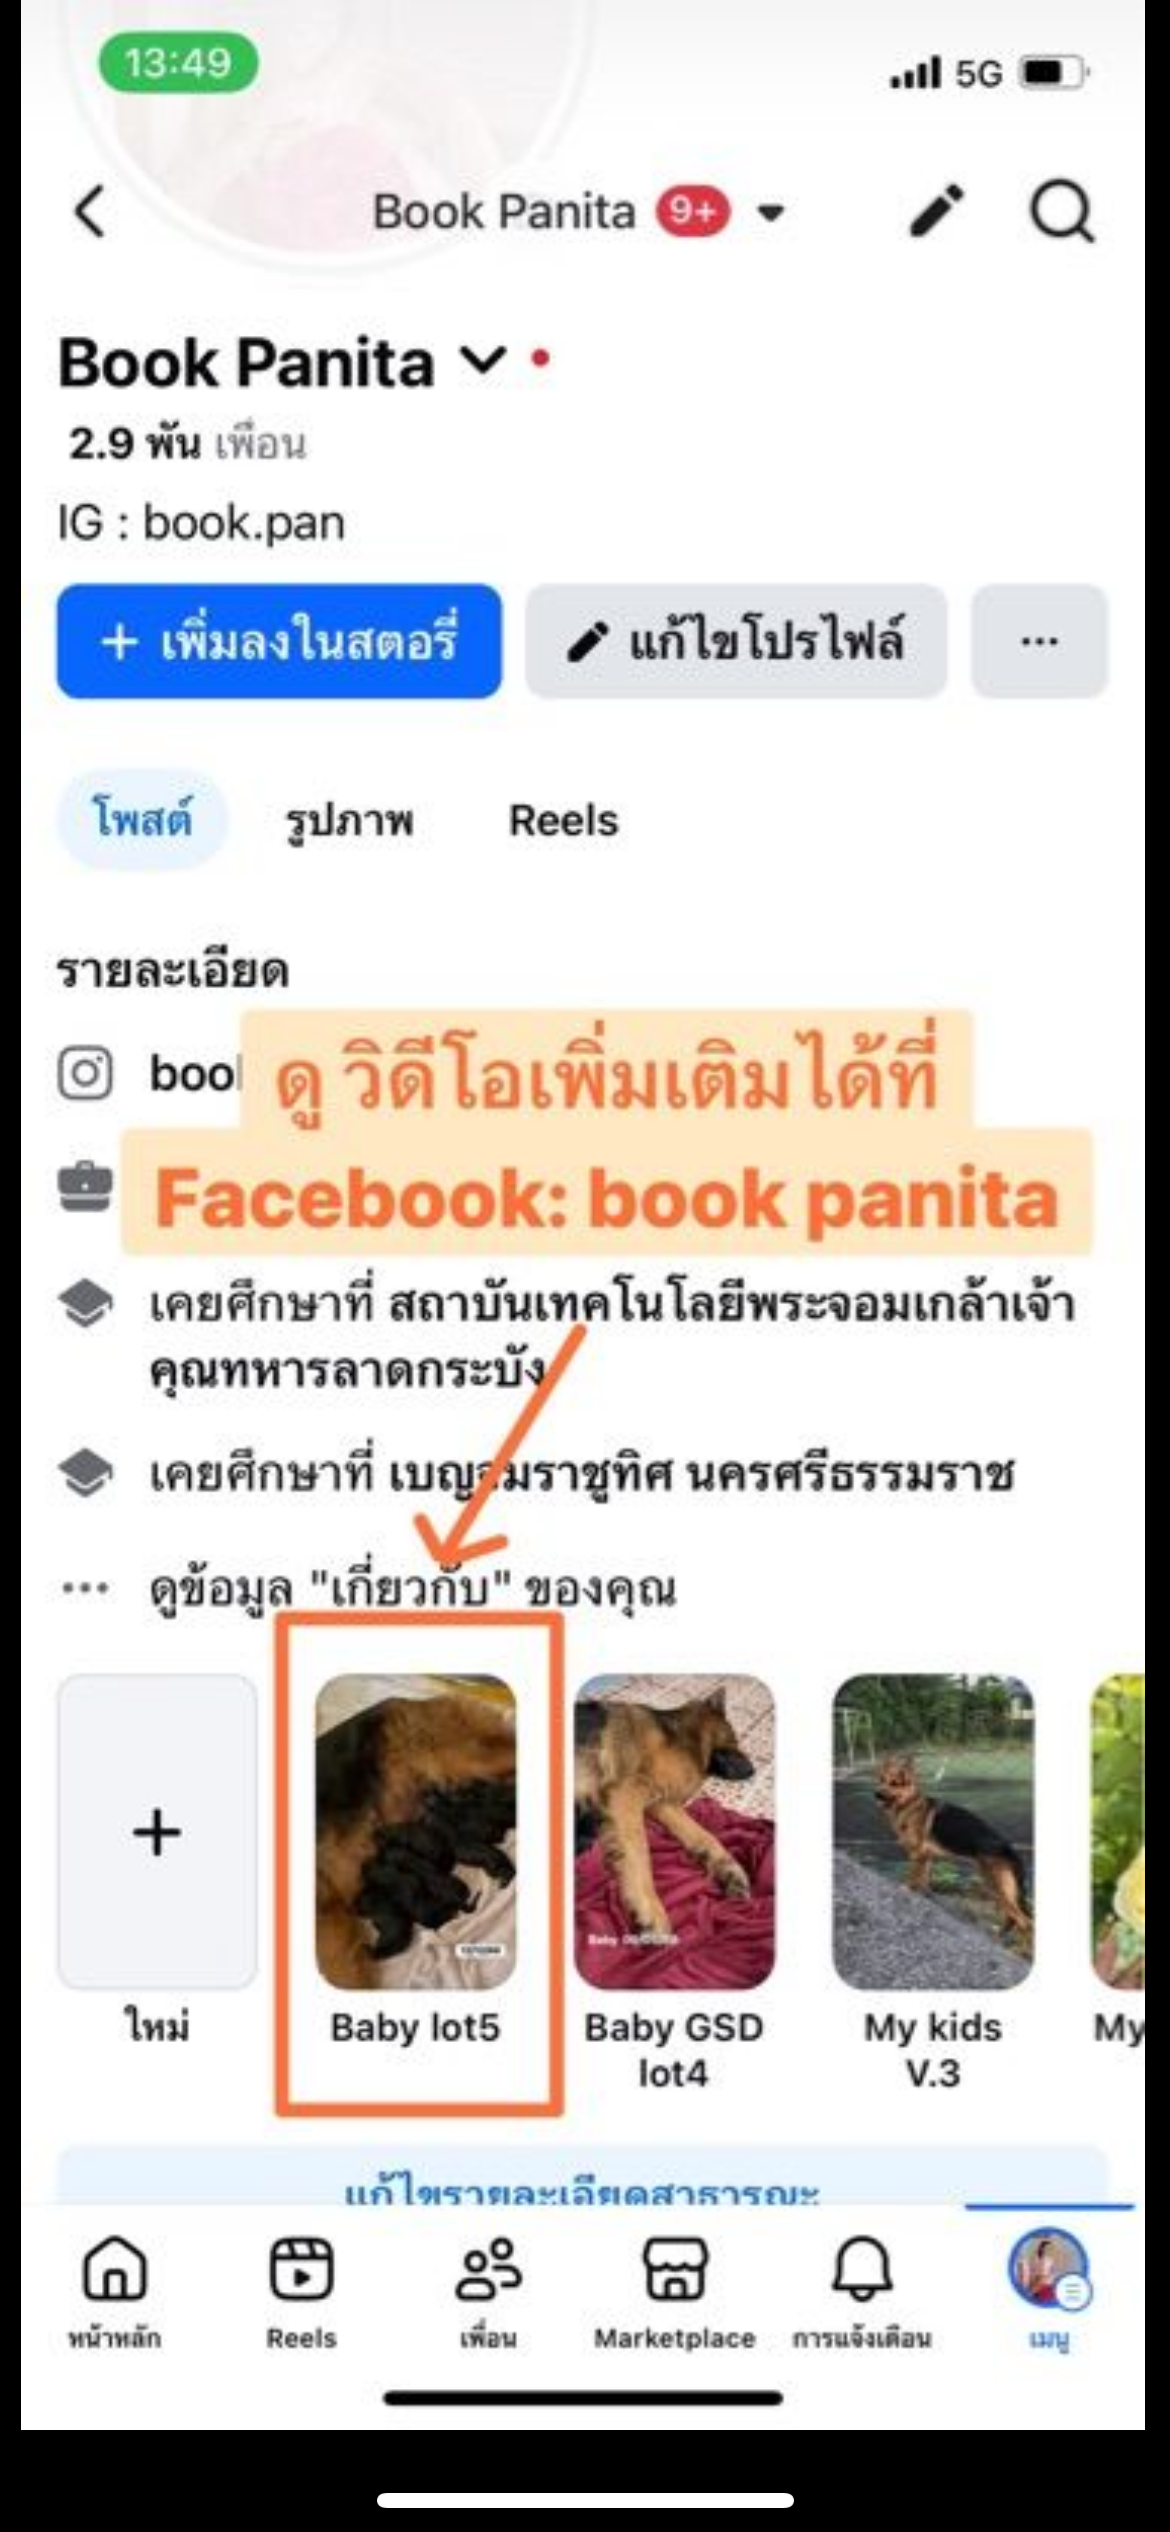Open Baby lot5 highlight thumbnail
This screenshot has height=2532, width=1170.
pyautogui.click(x=416, y=1832)
